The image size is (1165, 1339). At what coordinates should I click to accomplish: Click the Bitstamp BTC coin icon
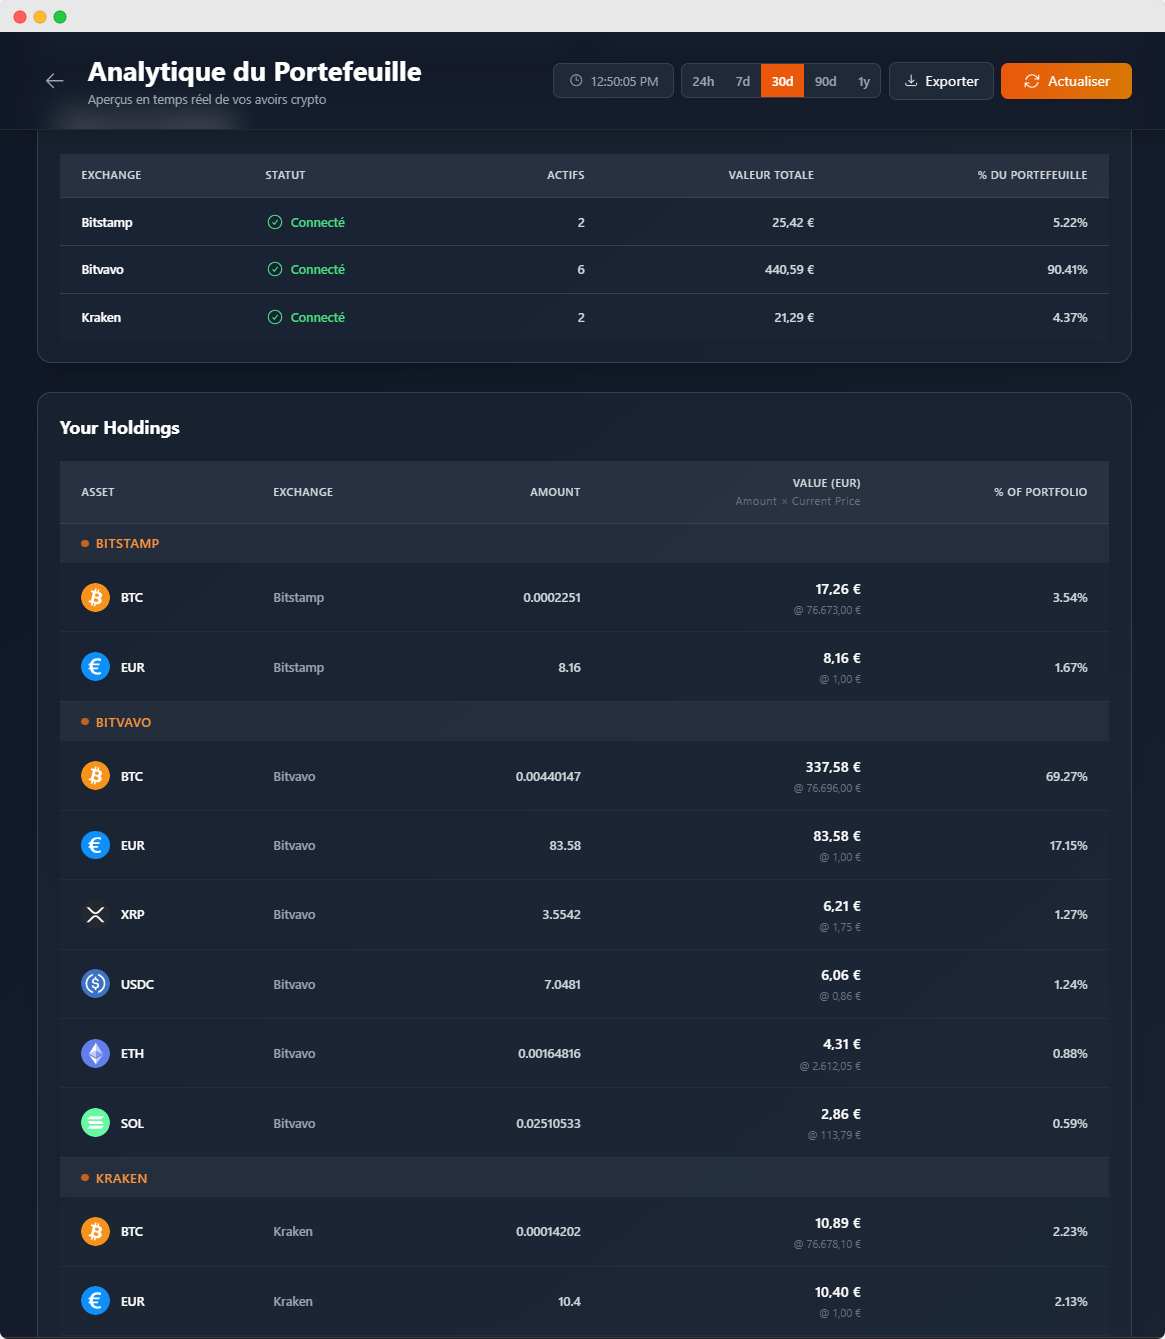pos(95,597)
